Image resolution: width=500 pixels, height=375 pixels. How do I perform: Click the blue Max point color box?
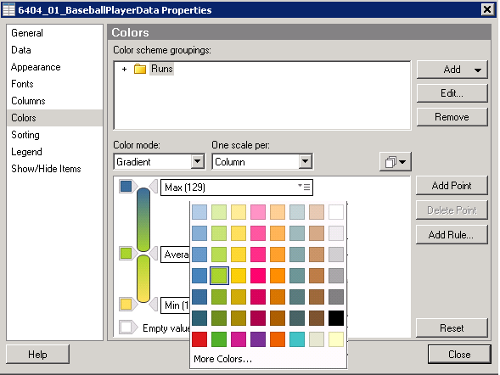click(x=126, y=186)
